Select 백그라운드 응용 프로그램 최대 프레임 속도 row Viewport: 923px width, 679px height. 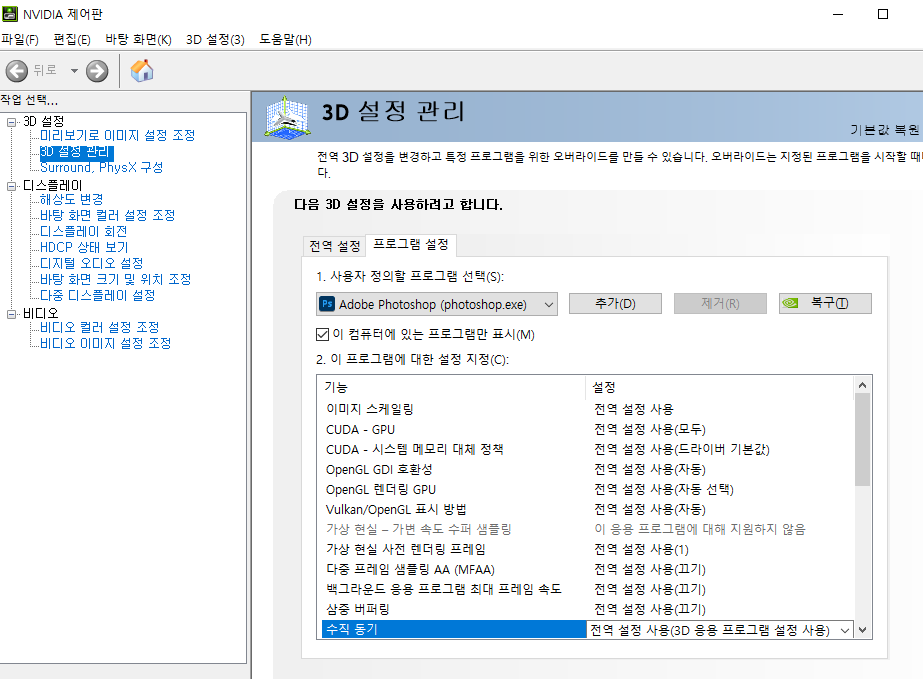[586, 589]
